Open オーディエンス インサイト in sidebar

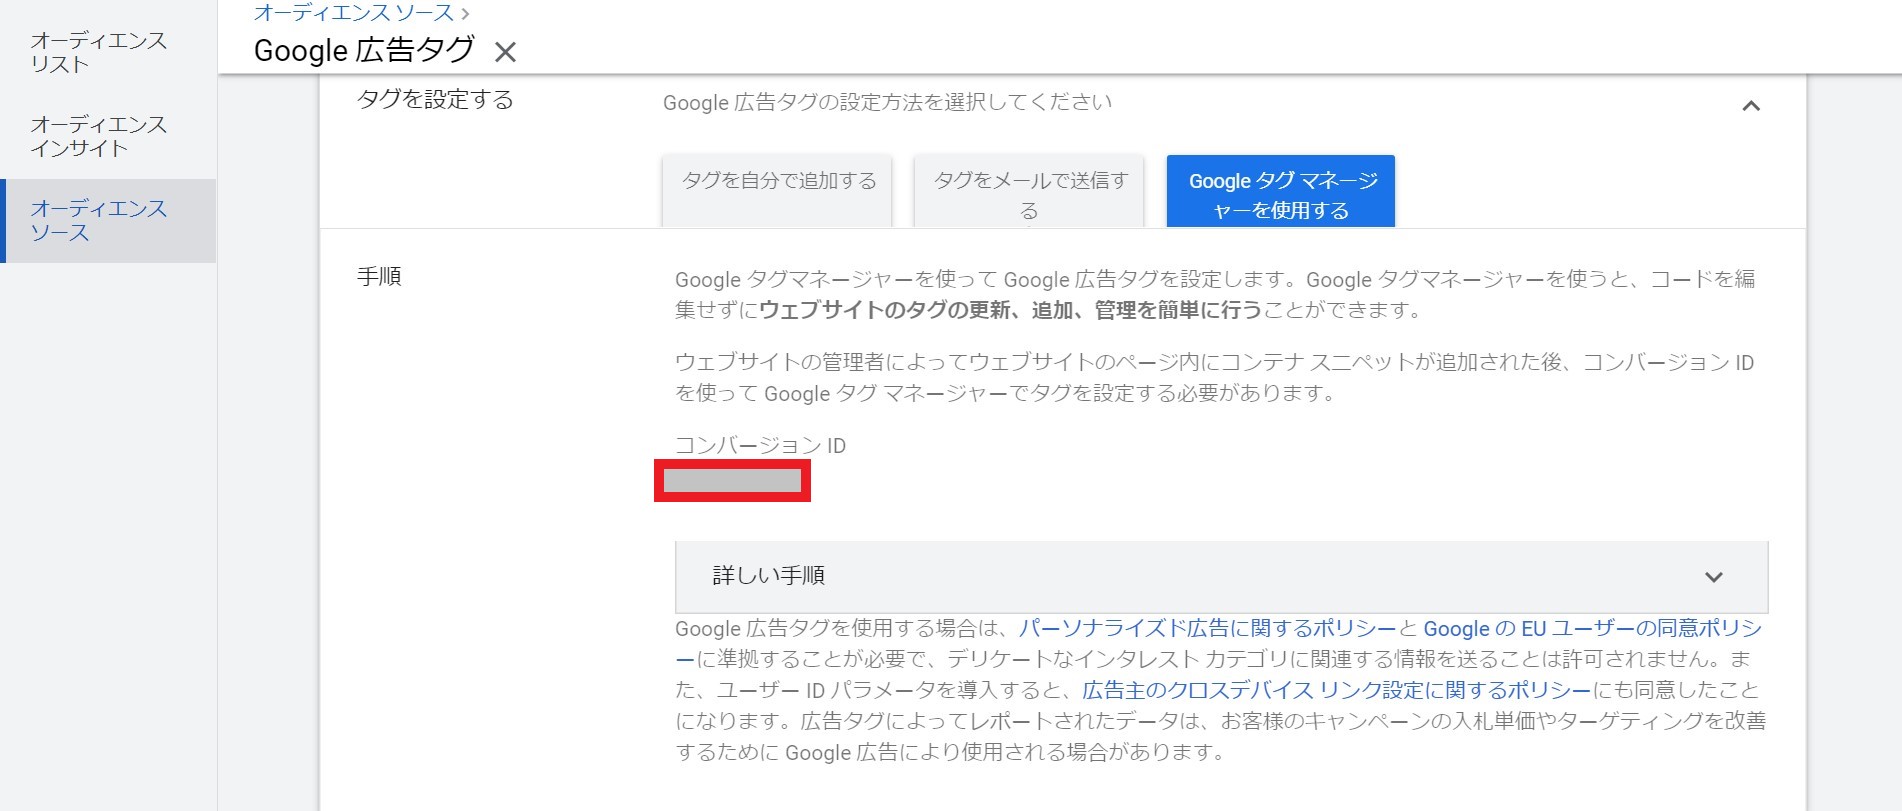[98, 136]
